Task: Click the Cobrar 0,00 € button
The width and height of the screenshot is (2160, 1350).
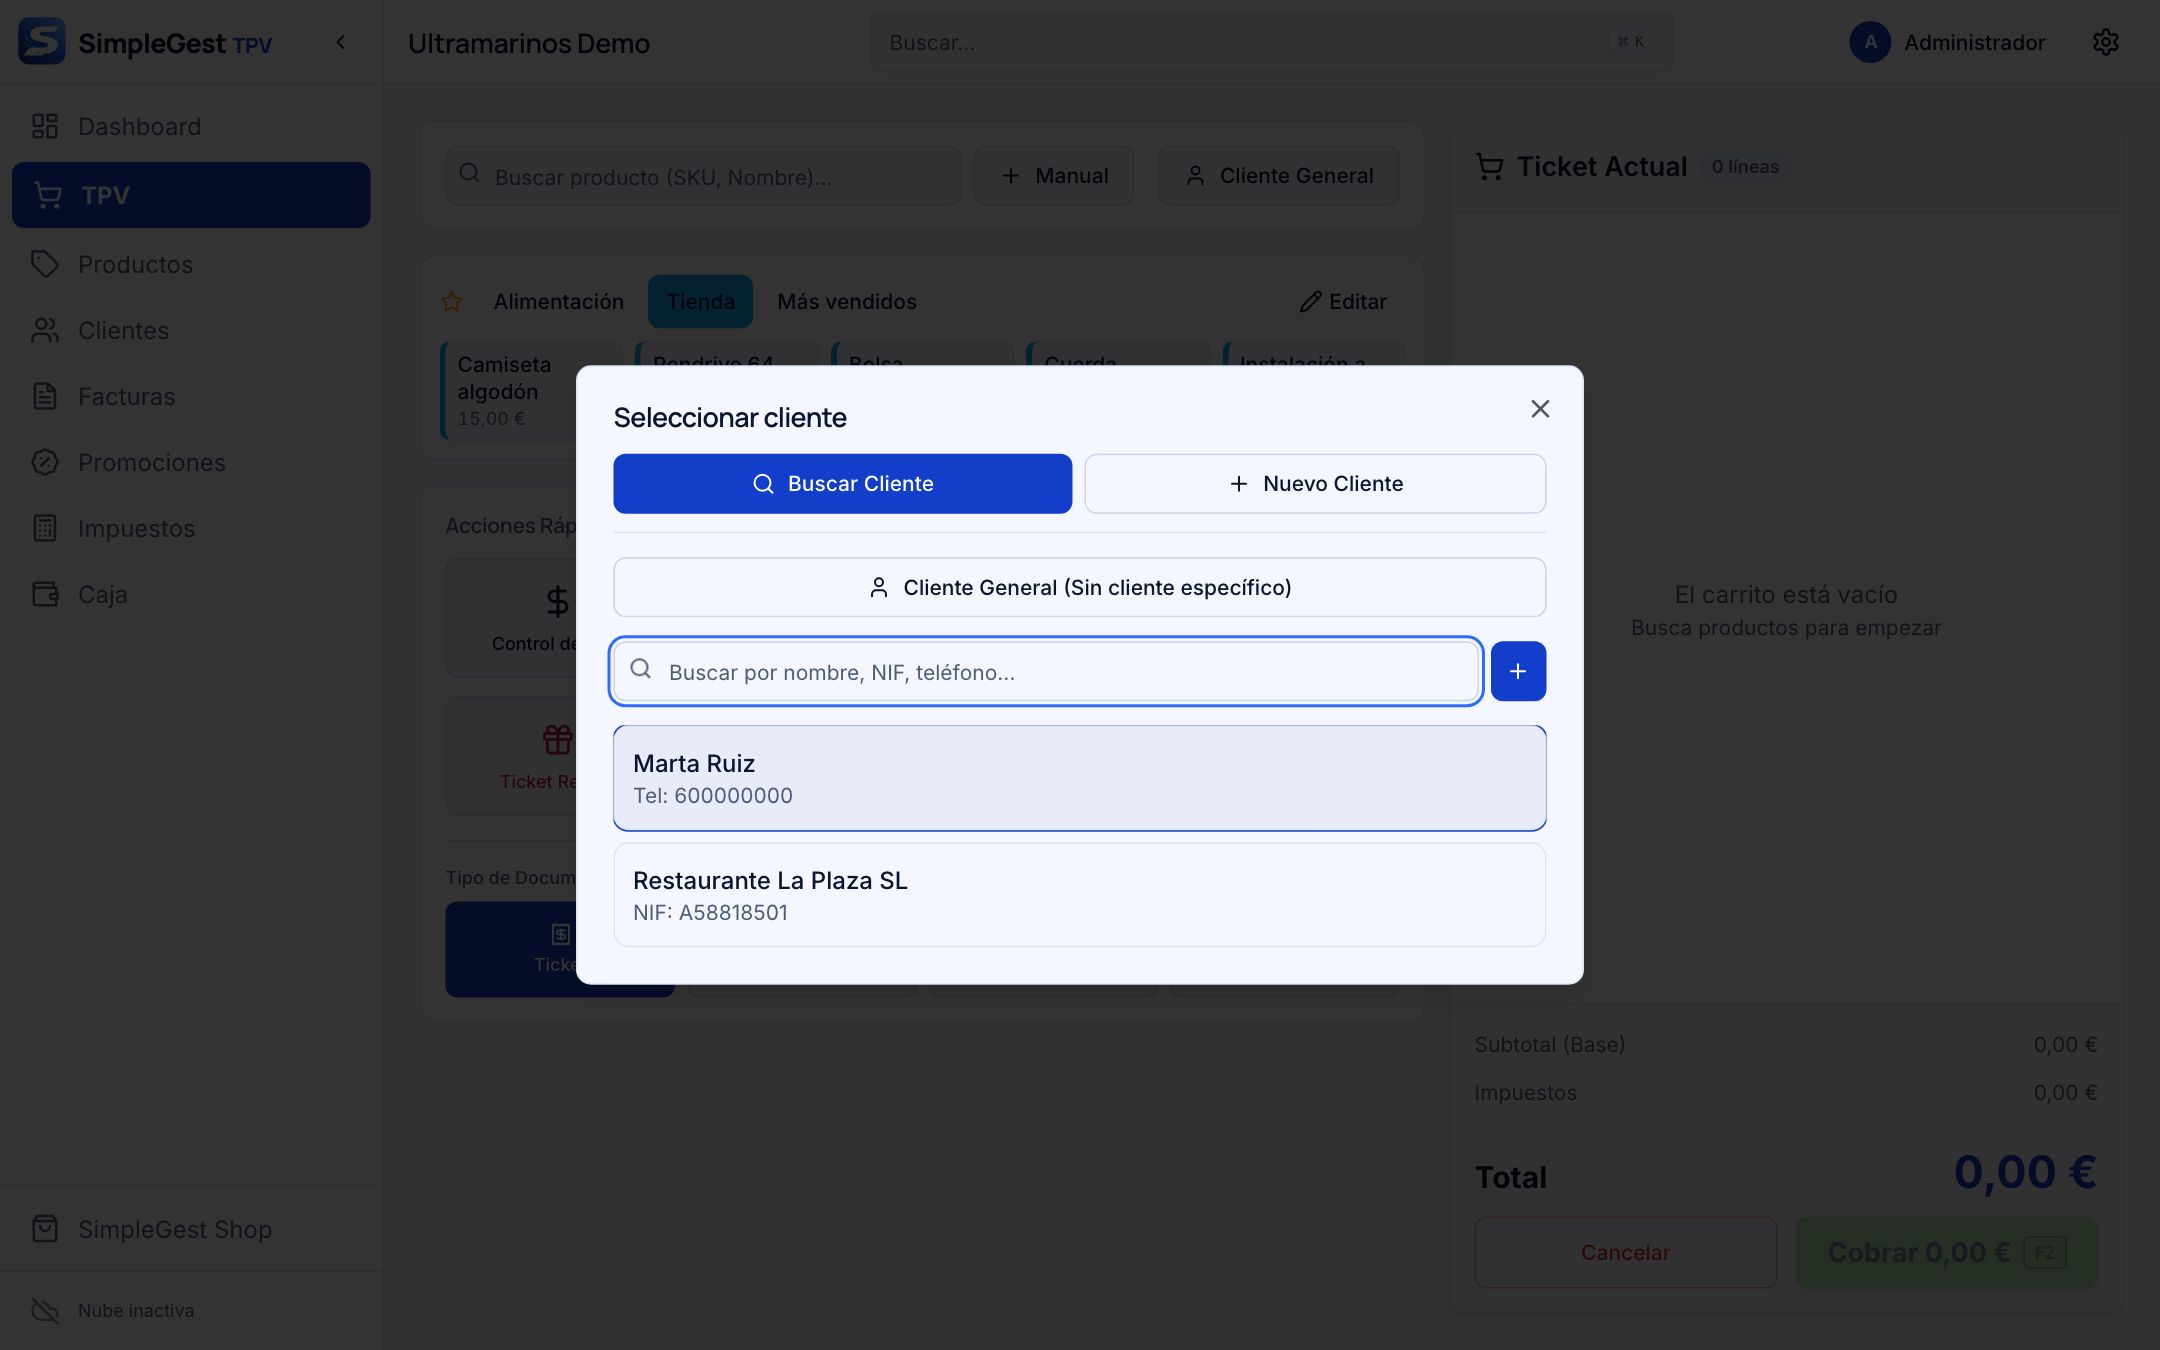Action: [1946, 1253]
